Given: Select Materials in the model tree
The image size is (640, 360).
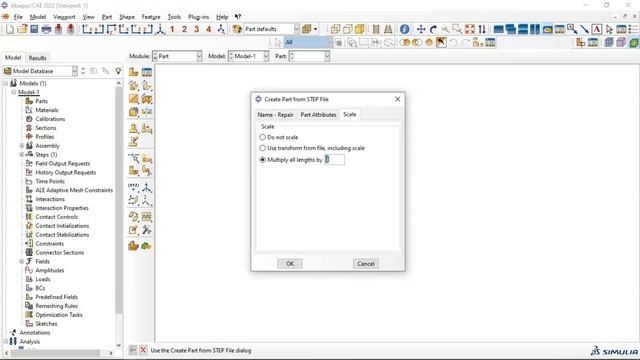Looking at the screenshot, I should [x=47, y=110].
